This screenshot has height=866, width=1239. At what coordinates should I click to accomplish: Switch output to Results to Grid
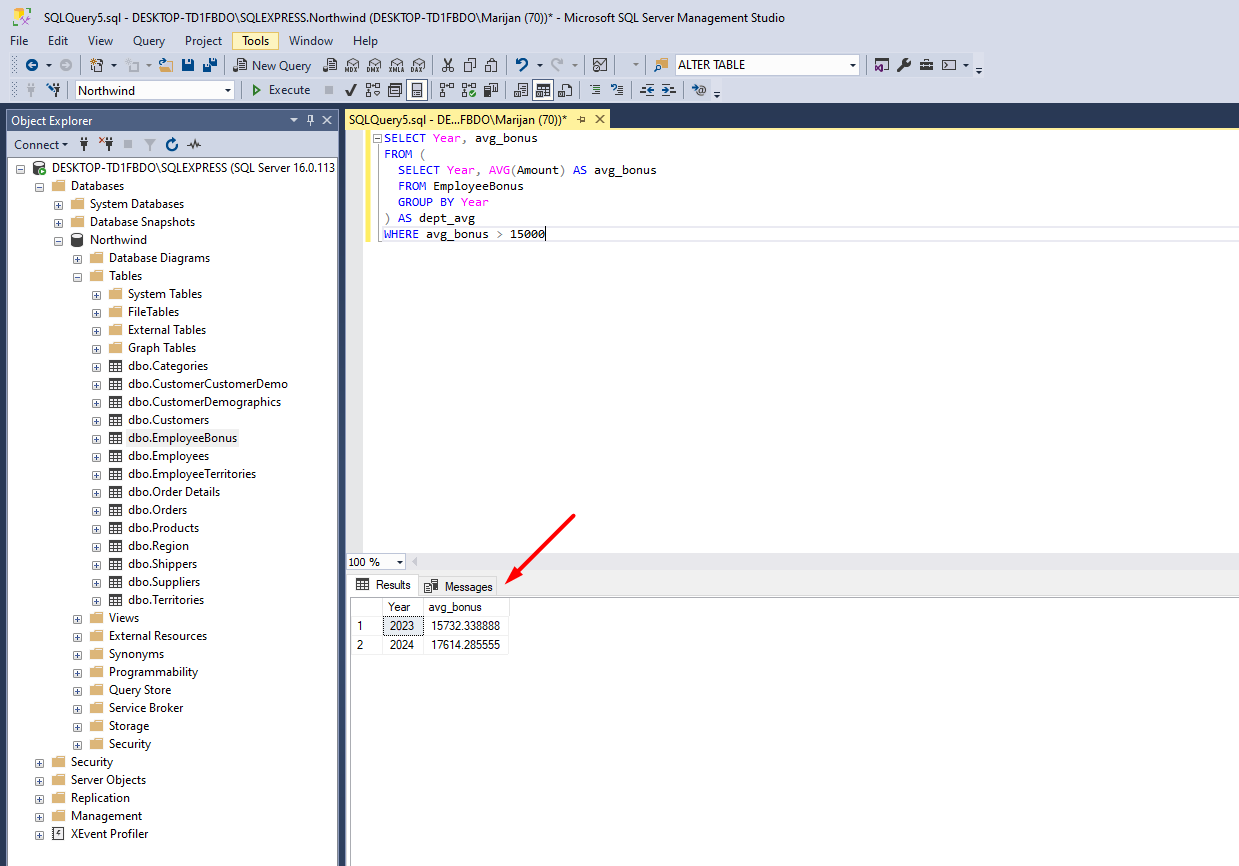543,90
